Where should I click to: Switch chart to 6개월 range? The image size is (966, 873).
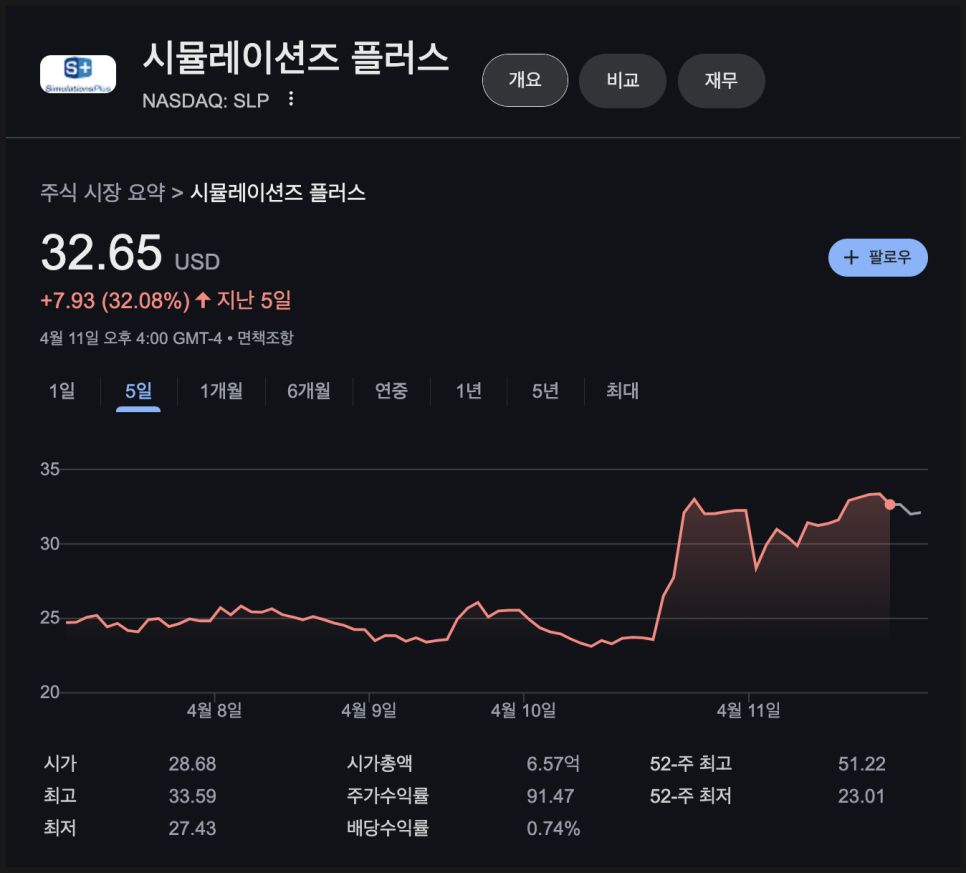coord(309,391)
